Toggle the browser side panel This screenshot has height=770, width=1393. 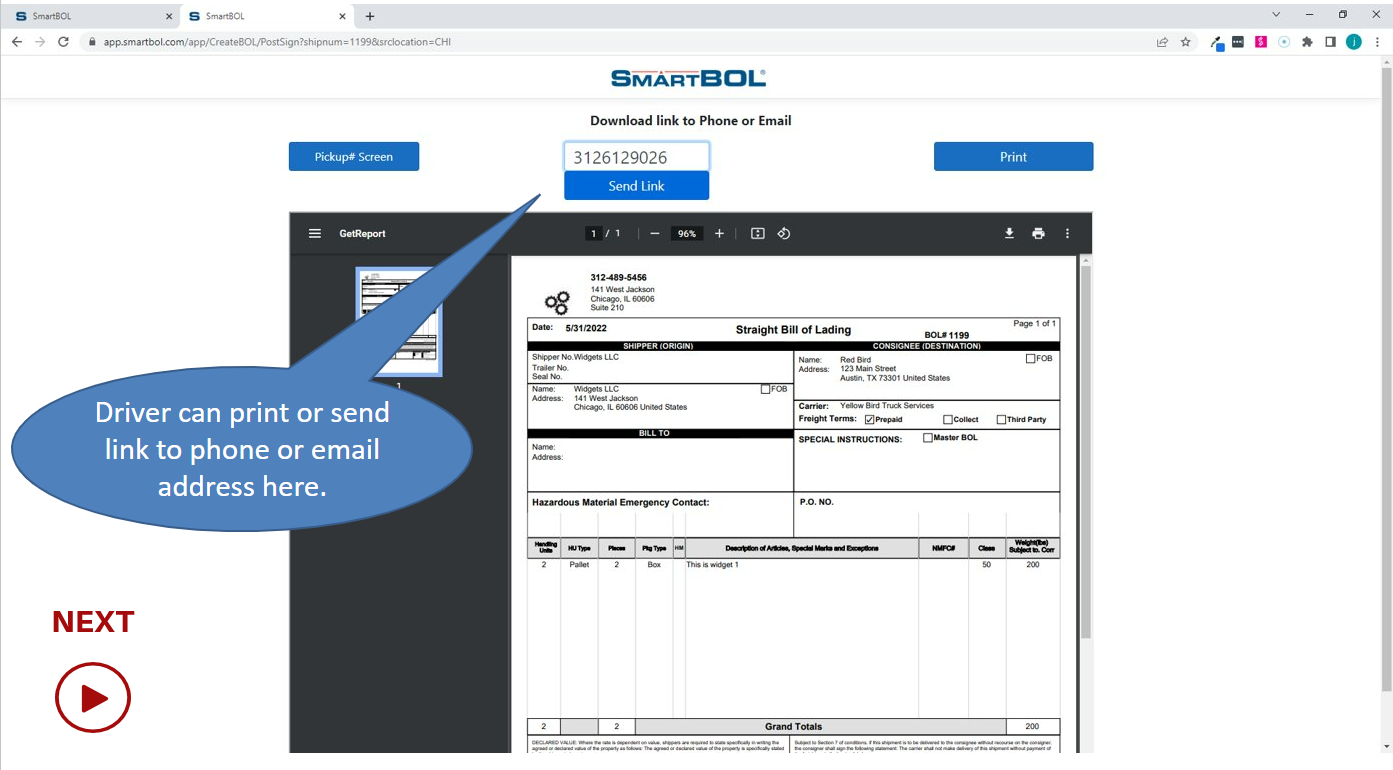(x=1330, y=42)
